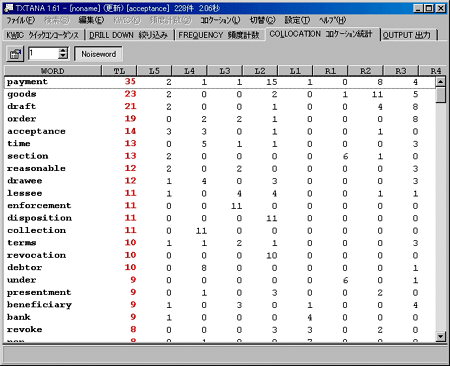450x366 pixels.
Task: Increase the spinner value with the up arrow
Action: 63,50
